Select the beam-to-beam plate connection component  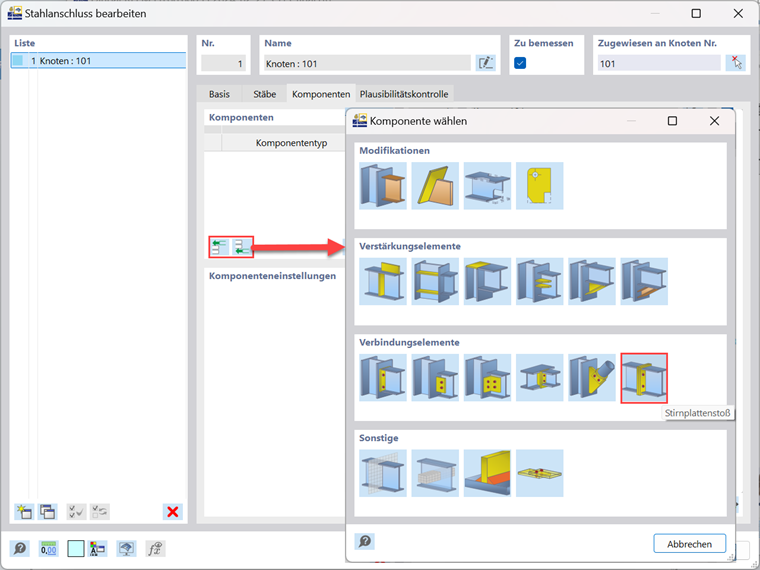(539, 378)
